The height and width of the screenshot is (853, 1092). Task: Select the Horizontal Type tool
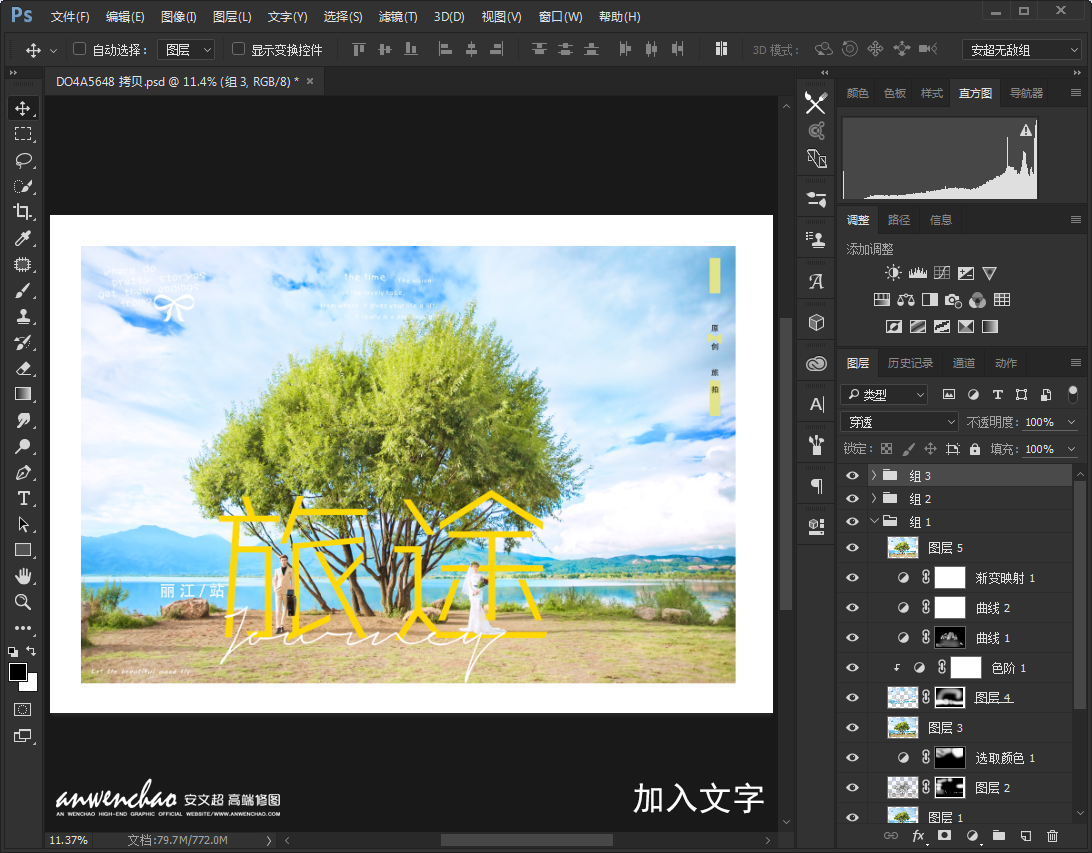pos(23,499)
